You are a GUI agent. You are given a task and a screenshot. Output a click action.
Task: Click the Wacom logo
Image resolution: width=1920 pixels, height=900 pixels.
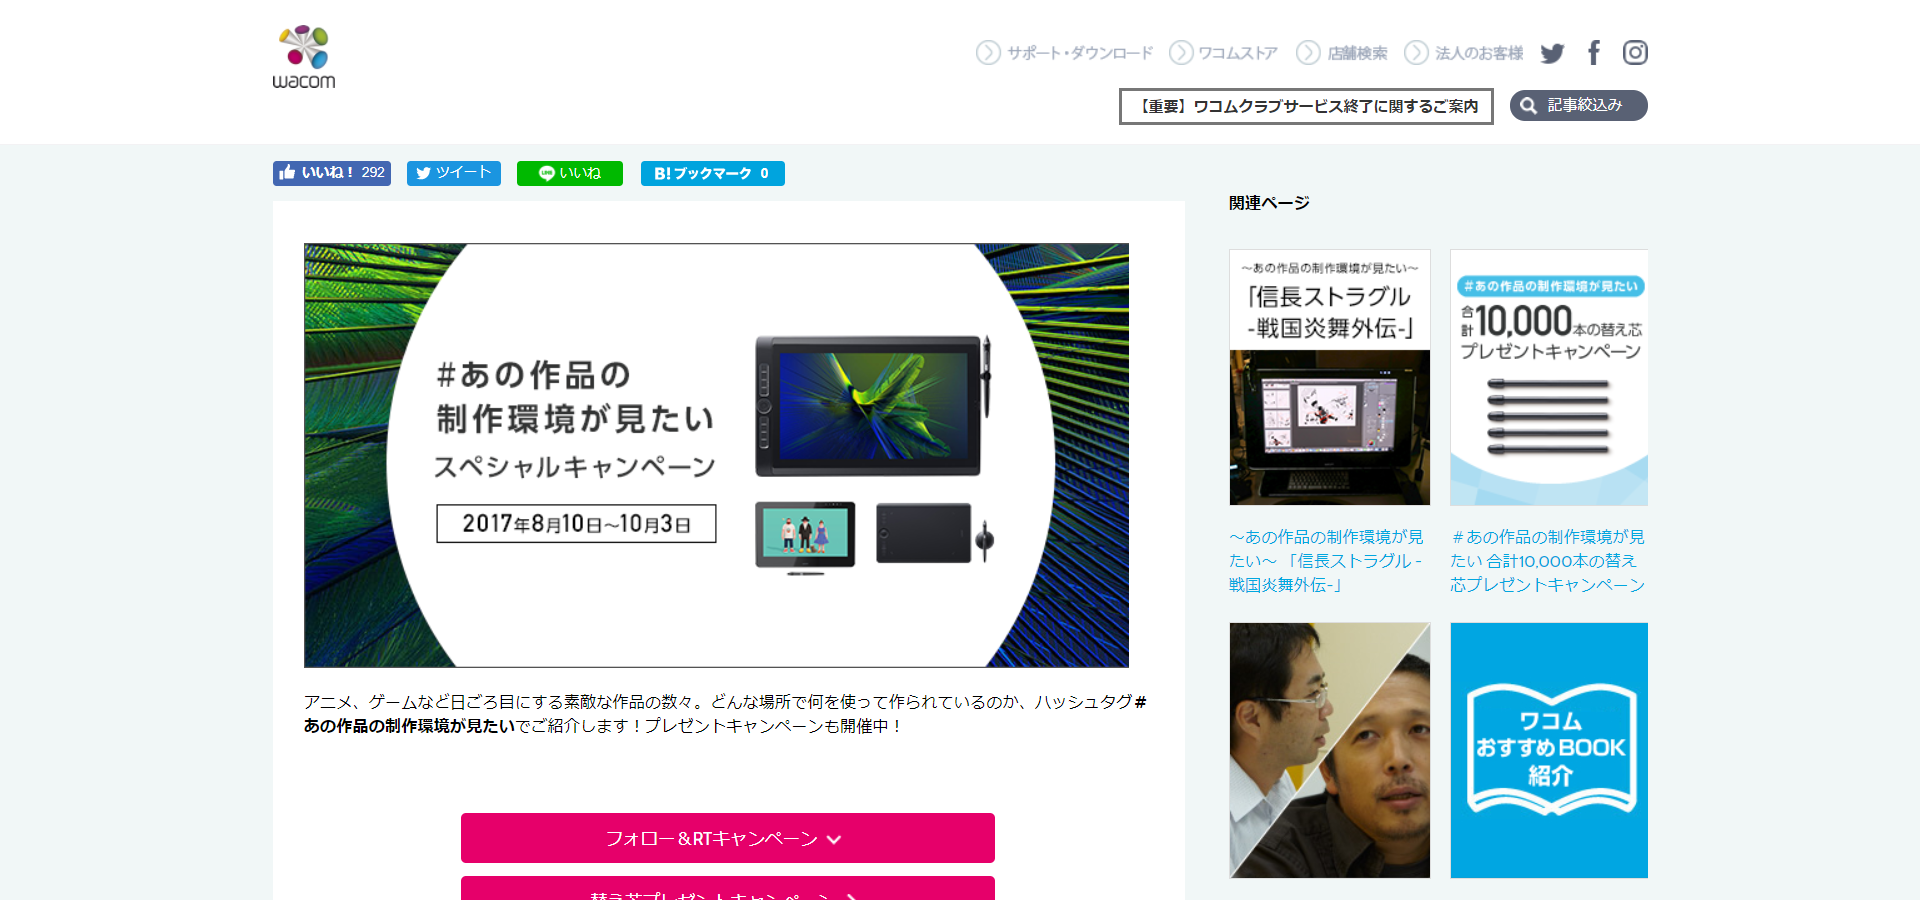304,58
